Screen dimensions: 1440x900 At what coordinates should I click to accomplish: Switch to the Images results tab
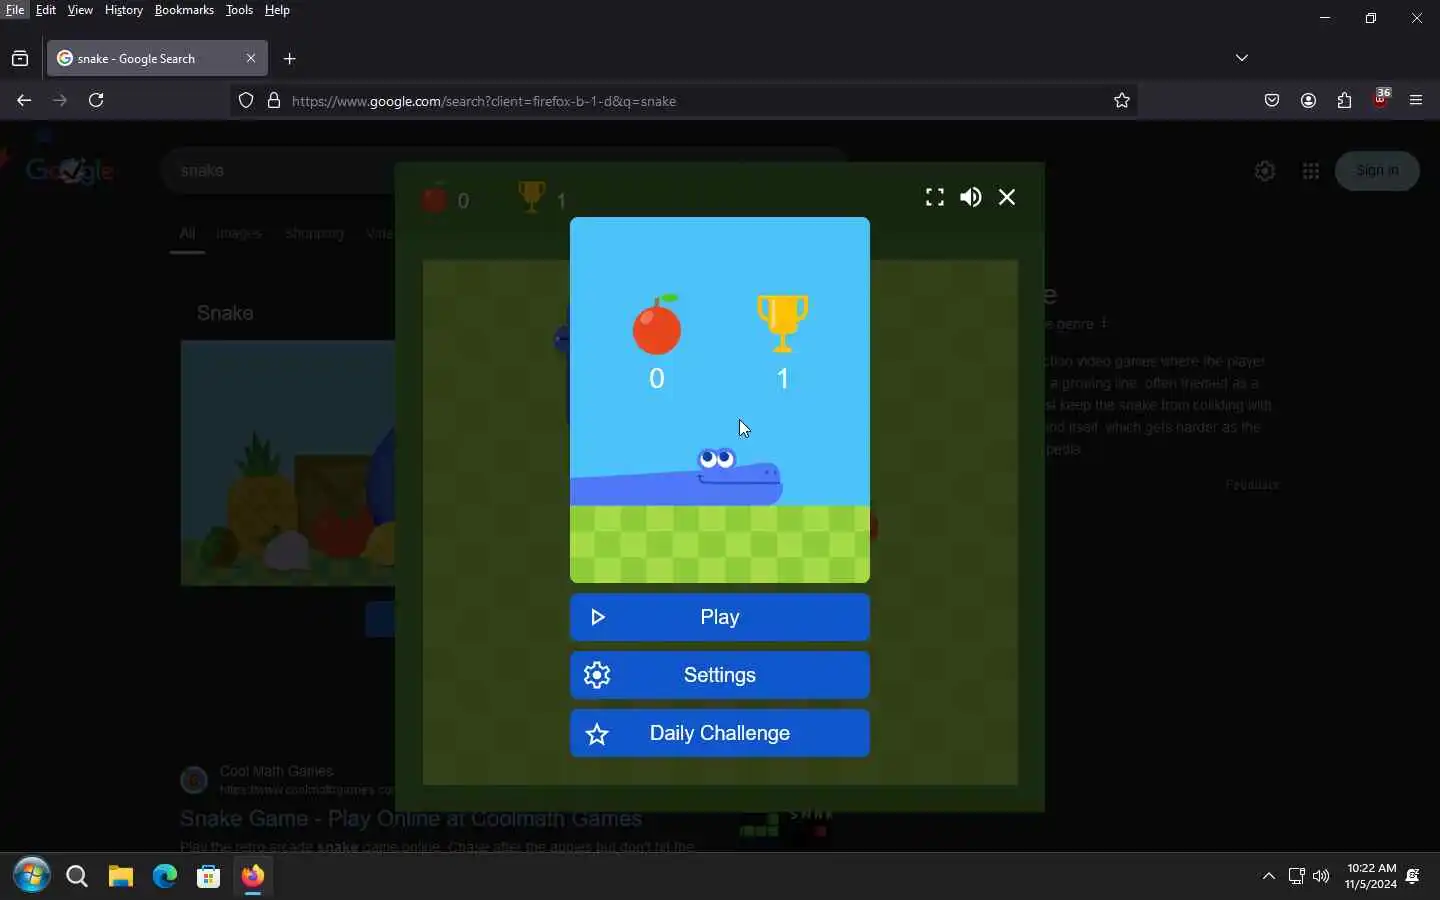pos(239,233)
